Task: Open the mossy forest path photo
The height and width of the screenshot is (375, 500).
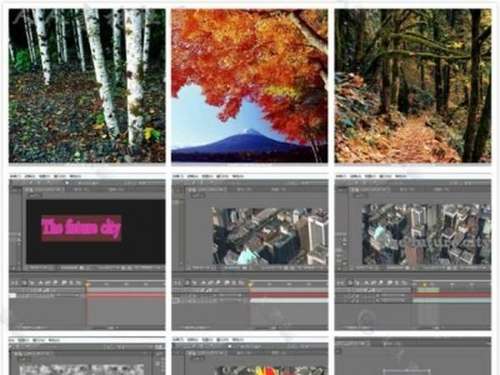Action: tap(413, 86)
